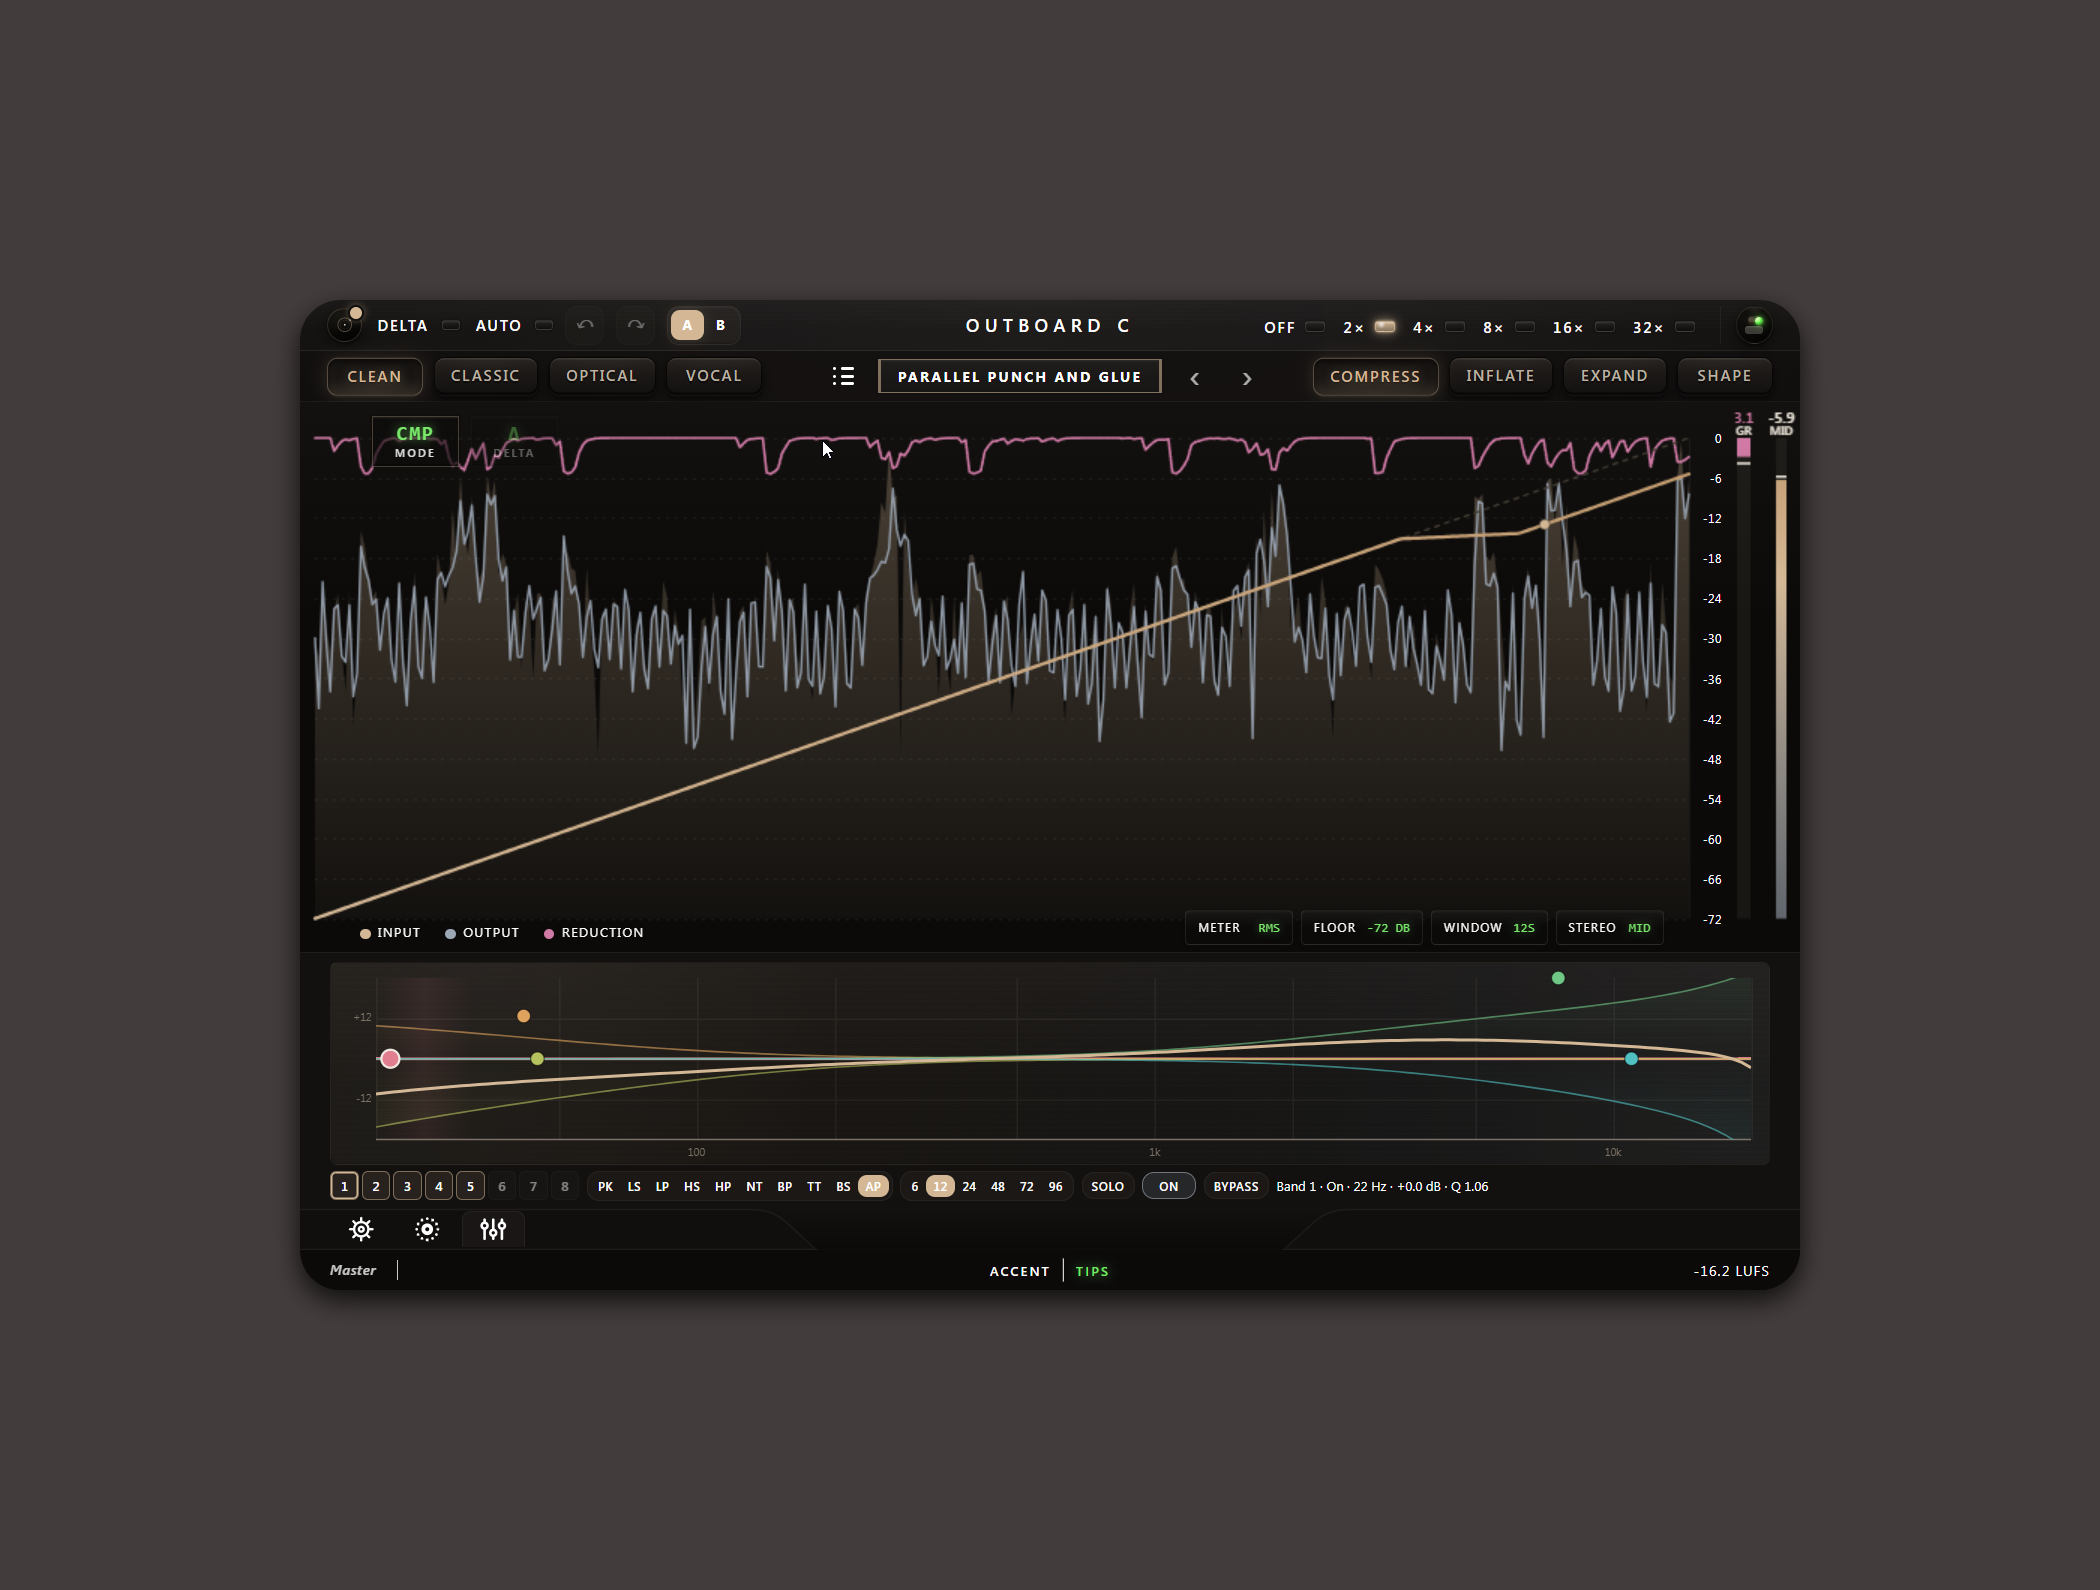
Task: Select EQ band 7 button
Action: (x=533, y=1186)
